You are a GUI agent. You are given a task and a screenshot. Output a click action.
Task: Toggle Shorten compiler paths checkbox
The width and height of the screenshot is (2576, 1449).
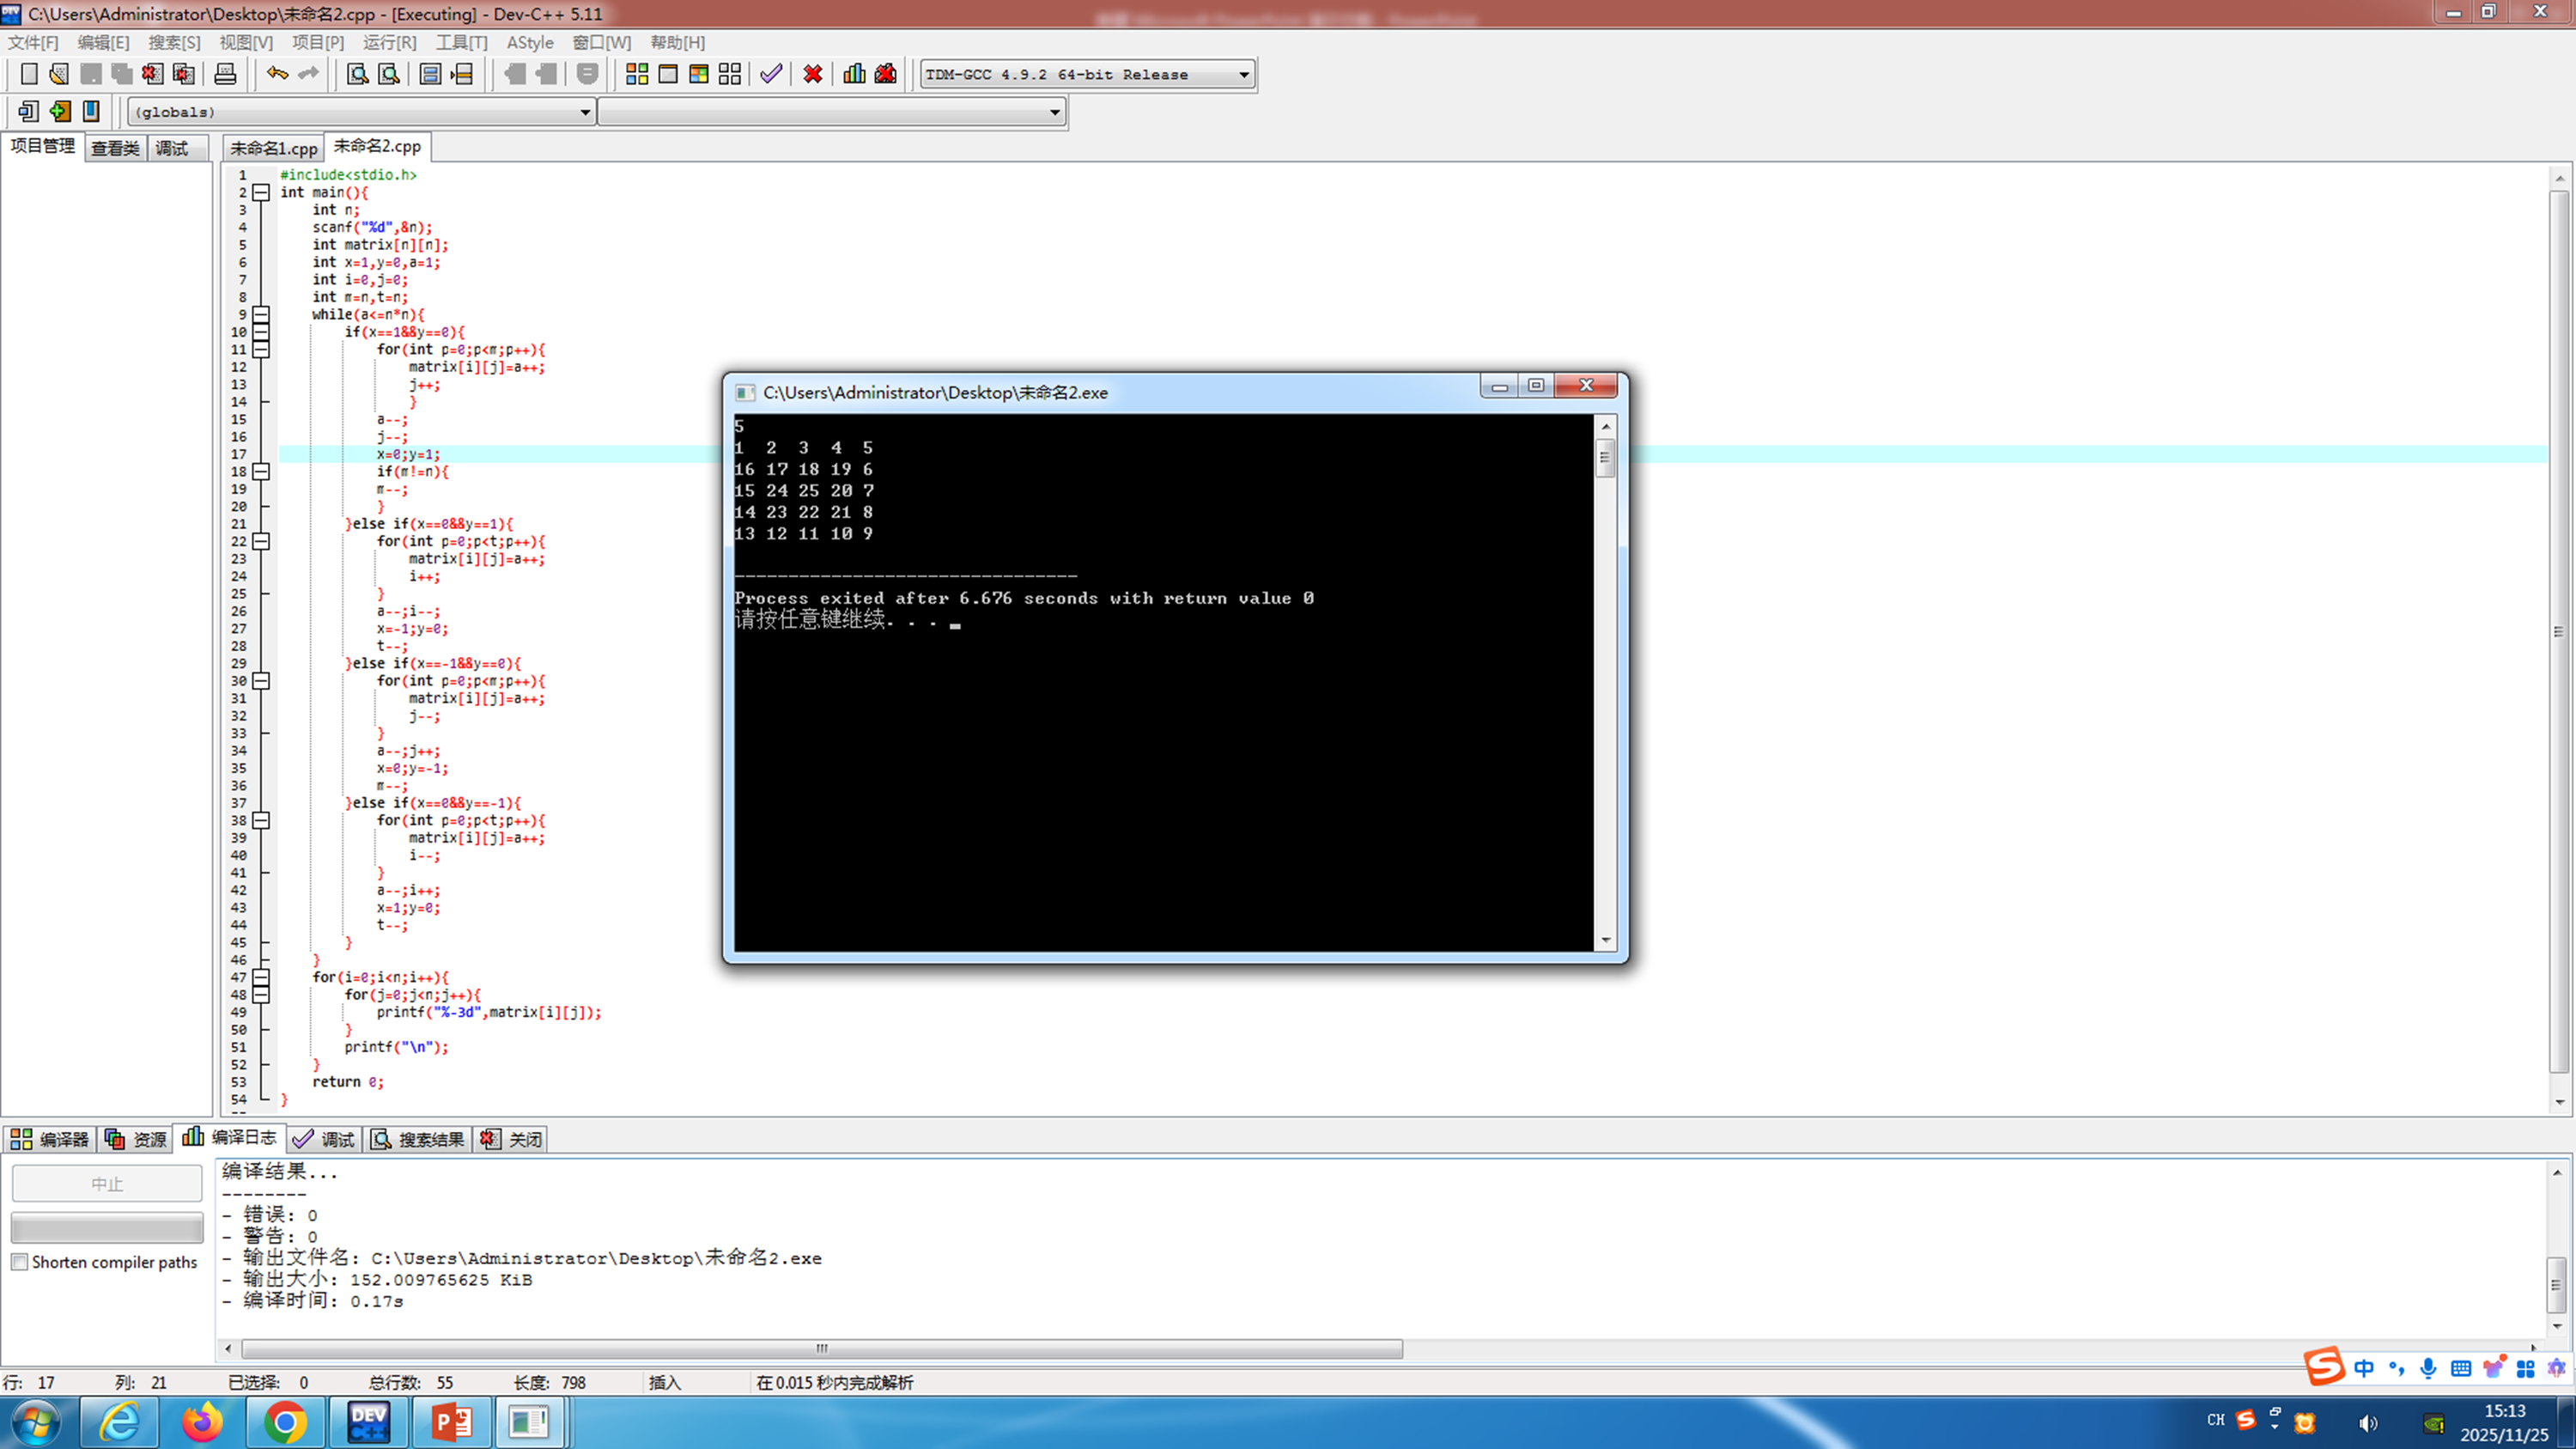coord(20,1262)
